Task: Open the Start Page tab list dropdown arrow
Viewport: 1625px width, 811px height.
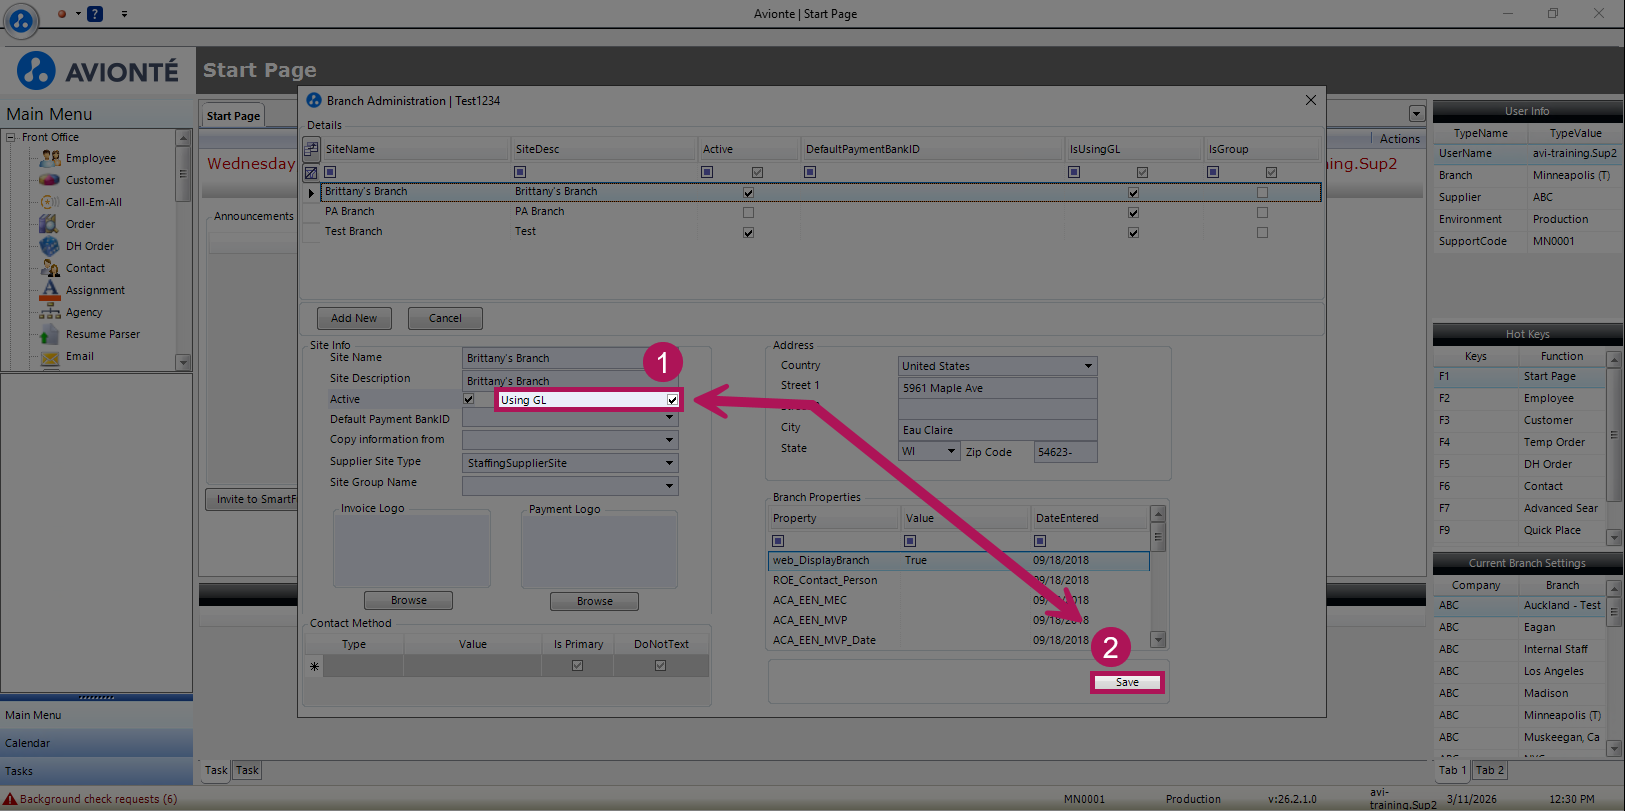Action: coord(1416,114)
